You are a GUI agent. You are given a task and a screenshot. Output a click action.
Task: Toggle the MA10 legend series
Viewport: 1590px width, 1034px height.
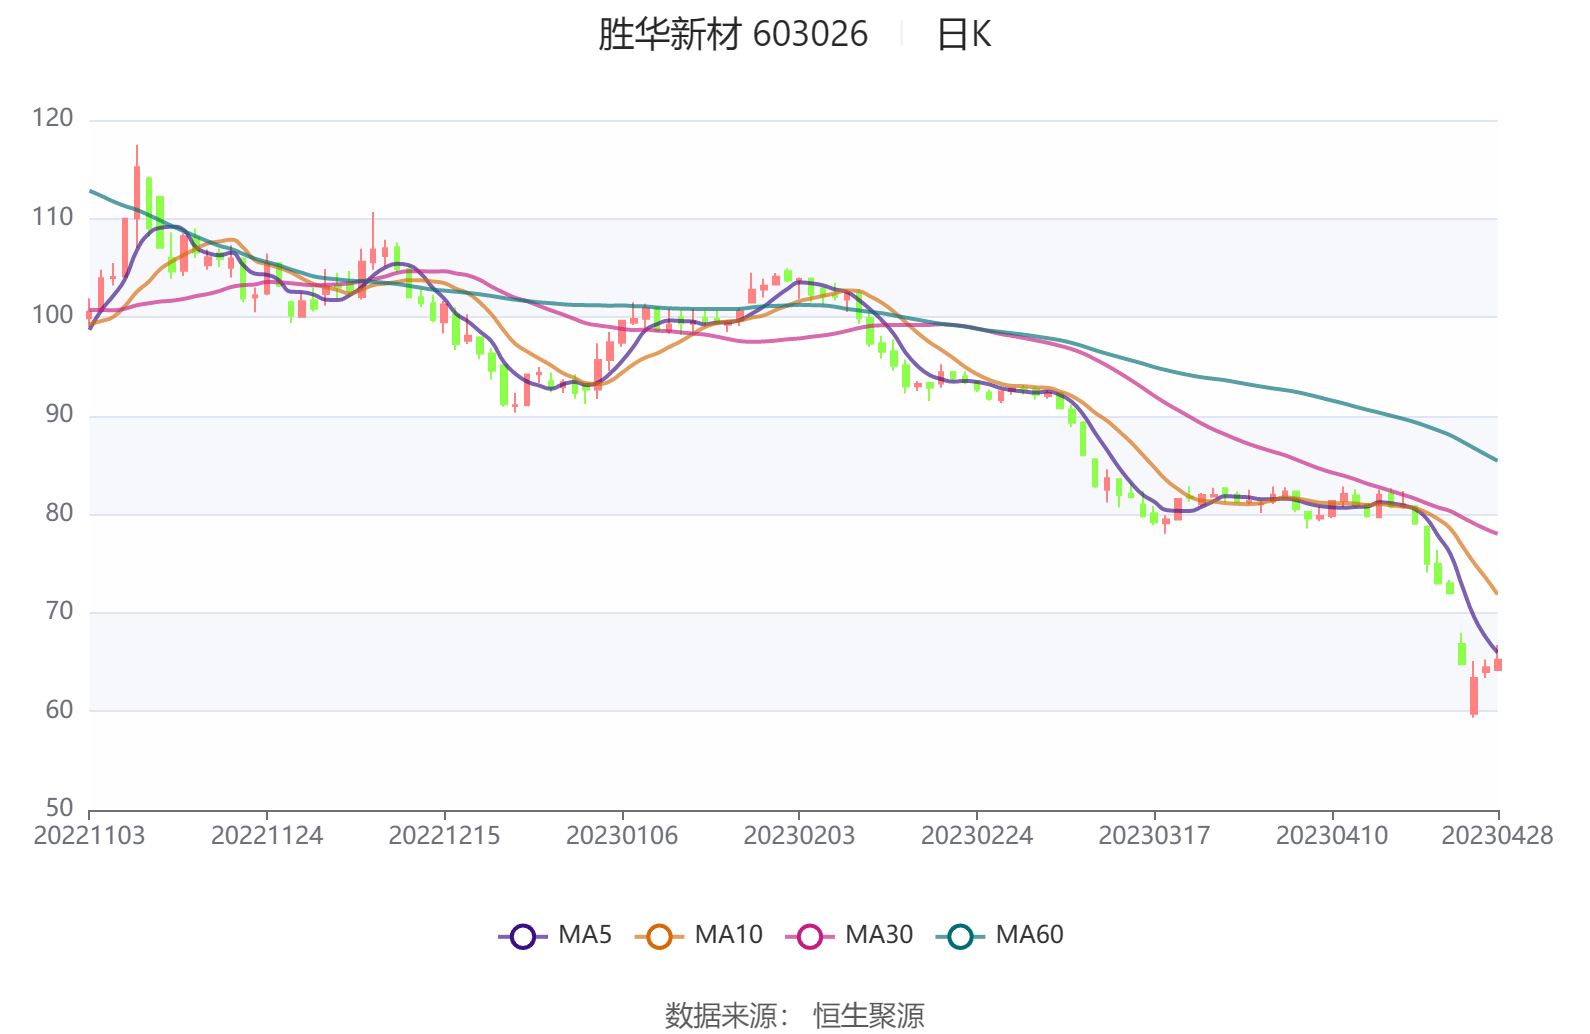point(698,935)
